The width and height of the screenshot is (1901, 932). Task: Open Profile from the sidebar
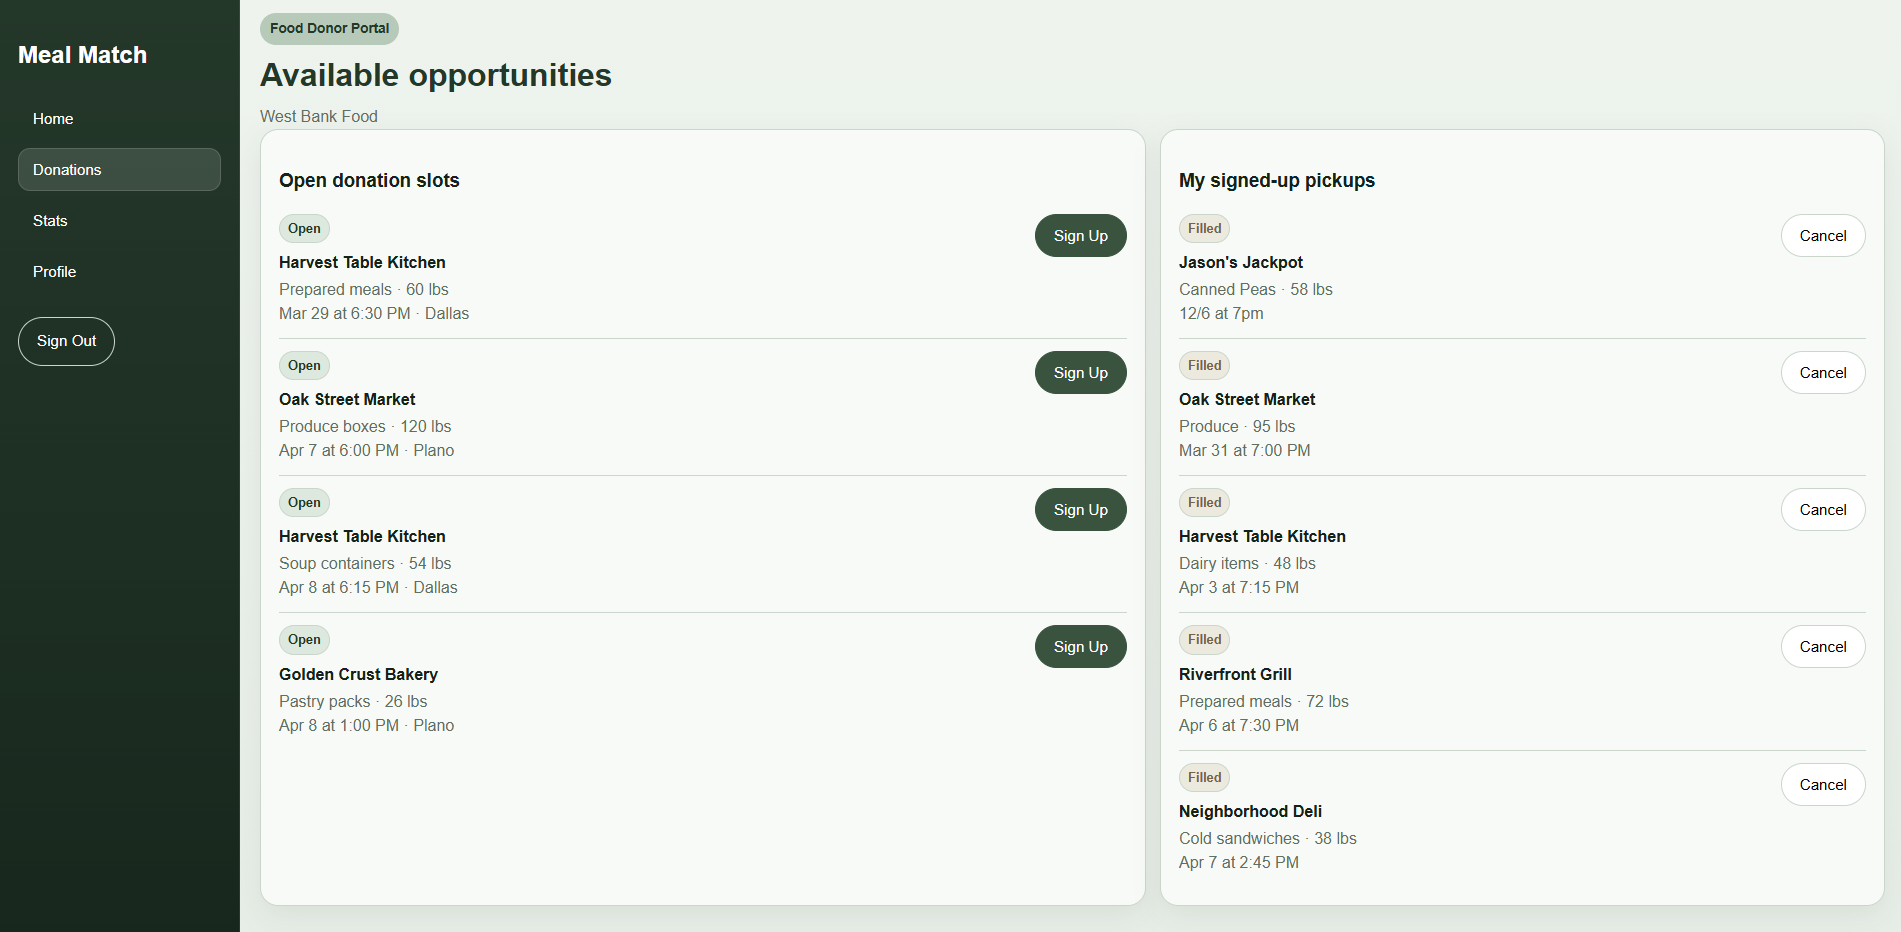(54, 272)
